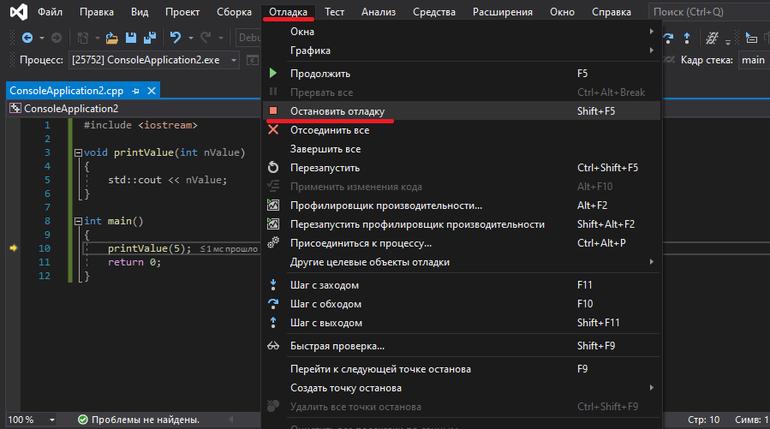The width and height of the screenshot is (770, 429).
Task: Open the undo history dropdown arrow
Action: pyautogui.click(x=191, y=38)
